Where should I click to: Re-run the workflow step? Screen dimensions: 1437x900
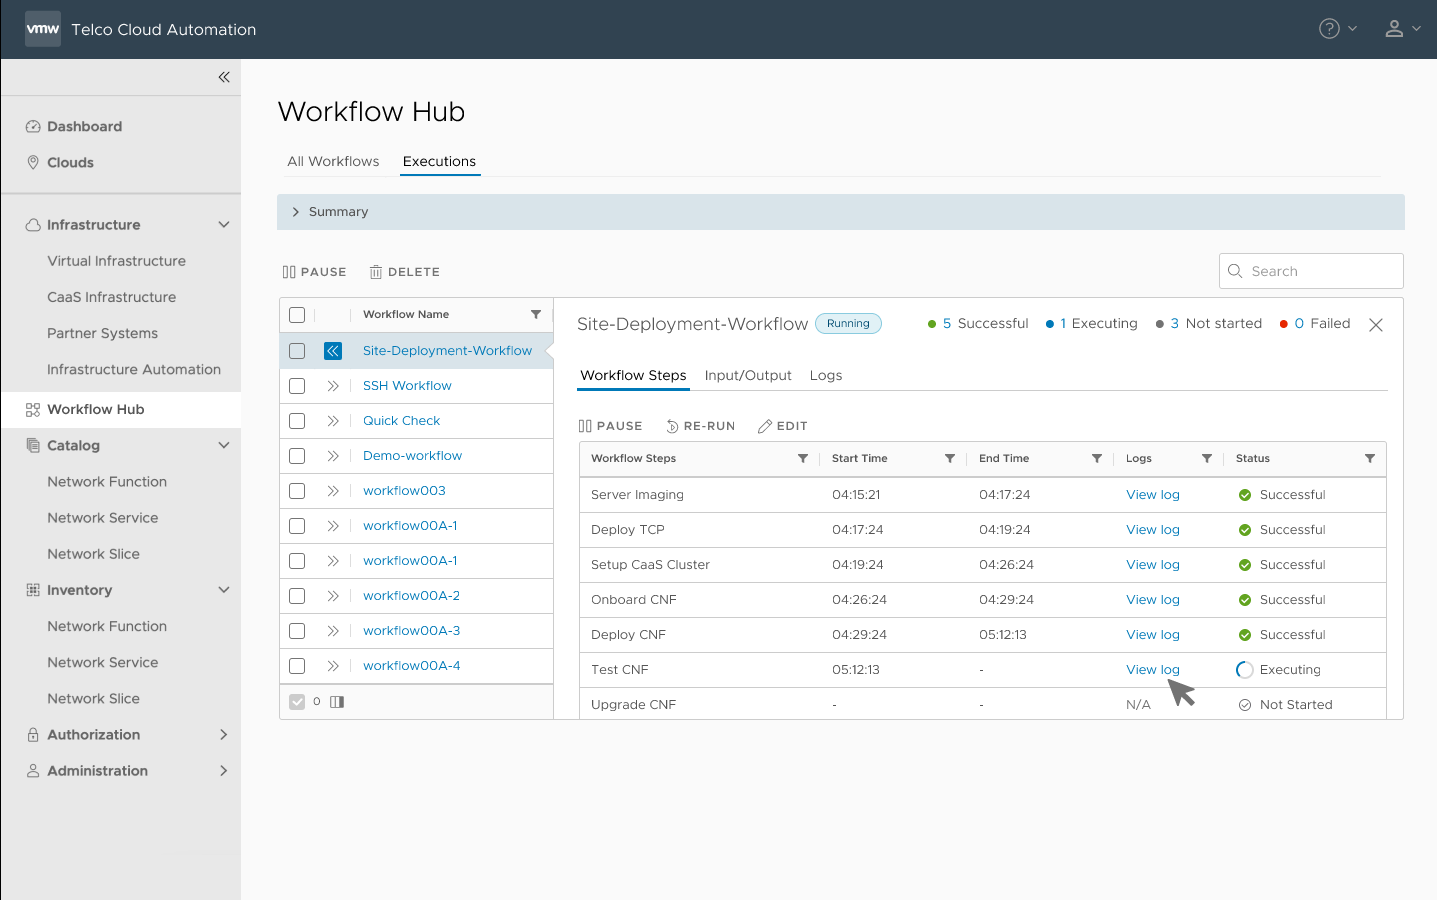tap(701, 426)
